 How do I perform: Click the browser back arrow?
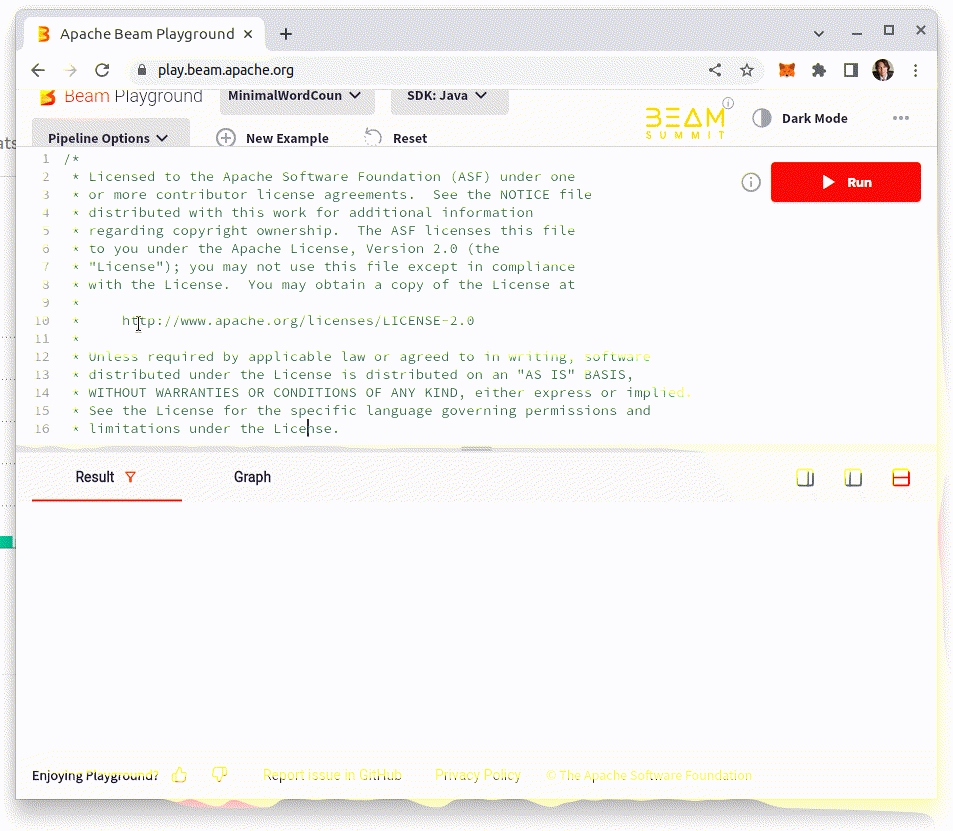38,71
